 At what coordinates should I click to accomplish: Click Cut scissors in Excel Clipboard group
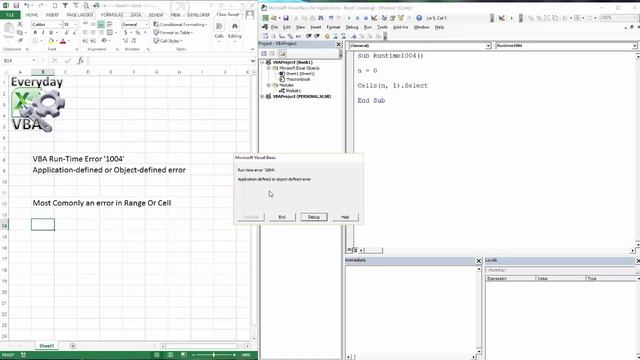(x=20, y=24)
